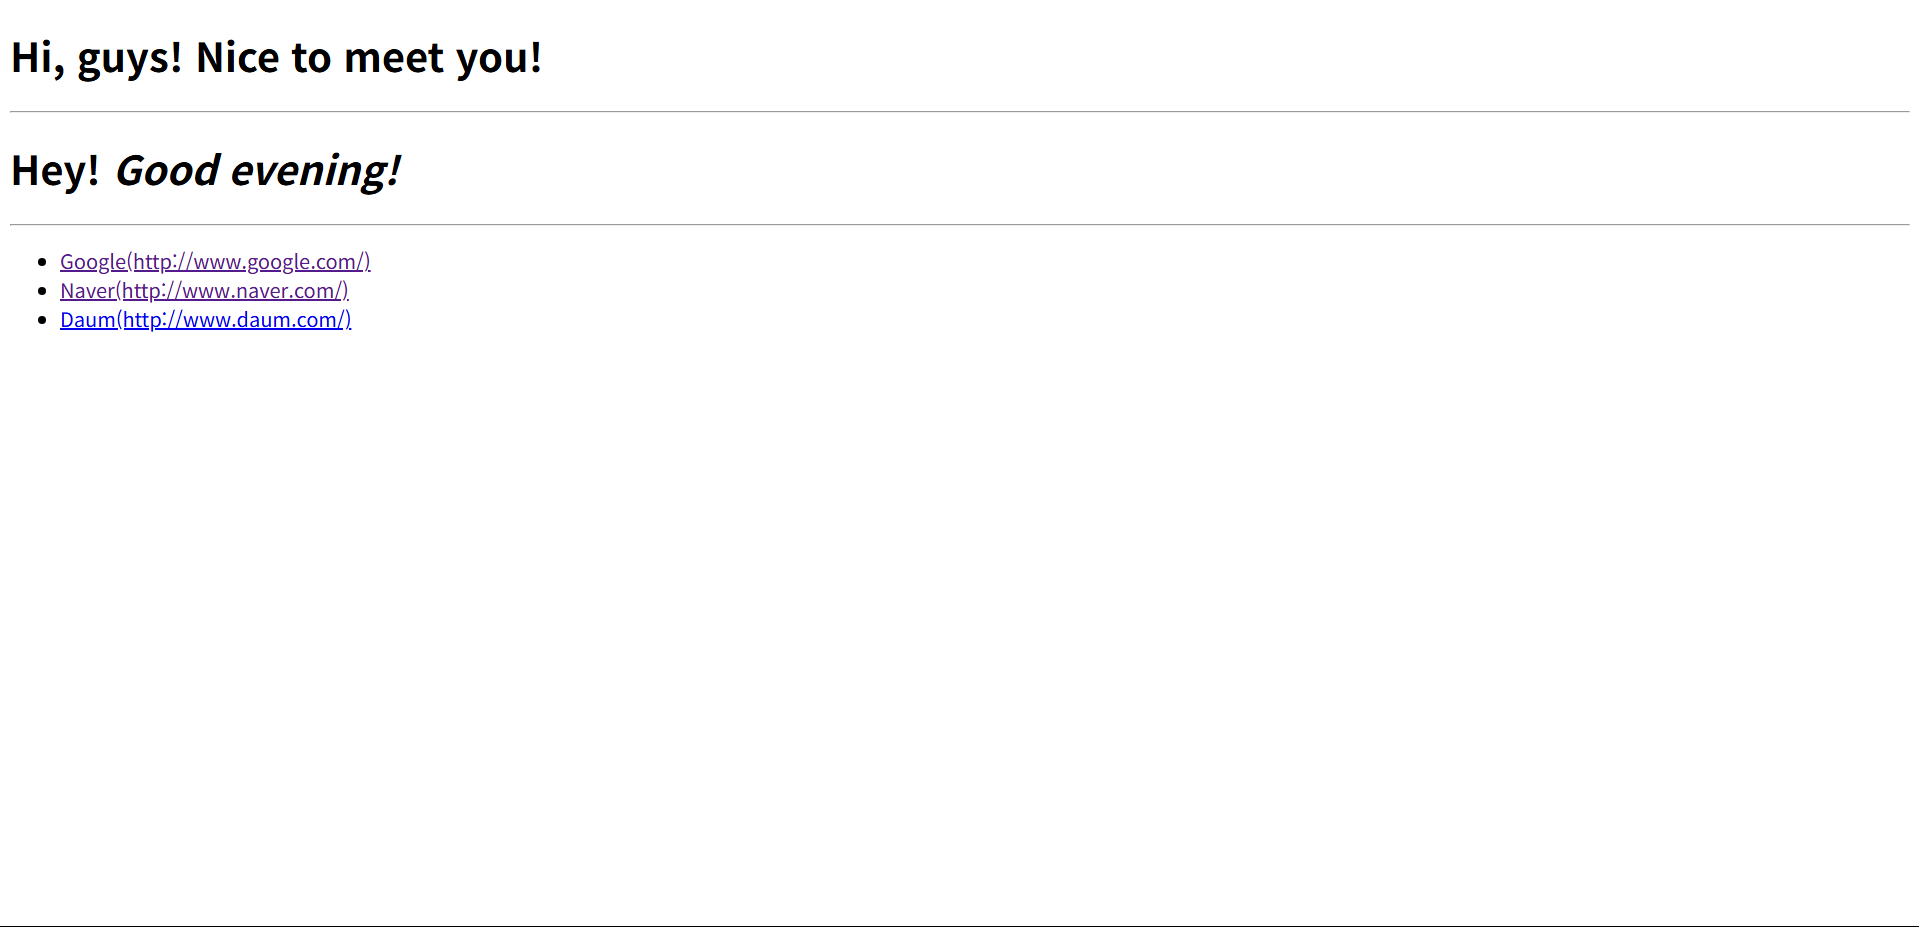Click "www.google.com" text inside the first link
The image size is (1919, 927).
tap(275, 262)
